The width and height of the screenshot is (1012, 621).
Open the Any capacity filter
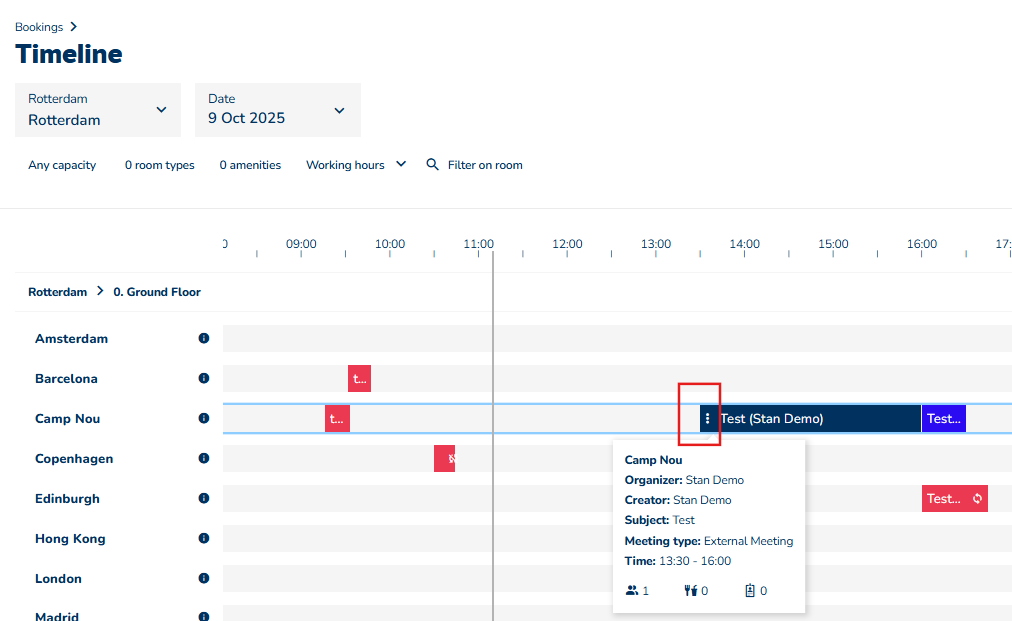(x=62, y=165)
